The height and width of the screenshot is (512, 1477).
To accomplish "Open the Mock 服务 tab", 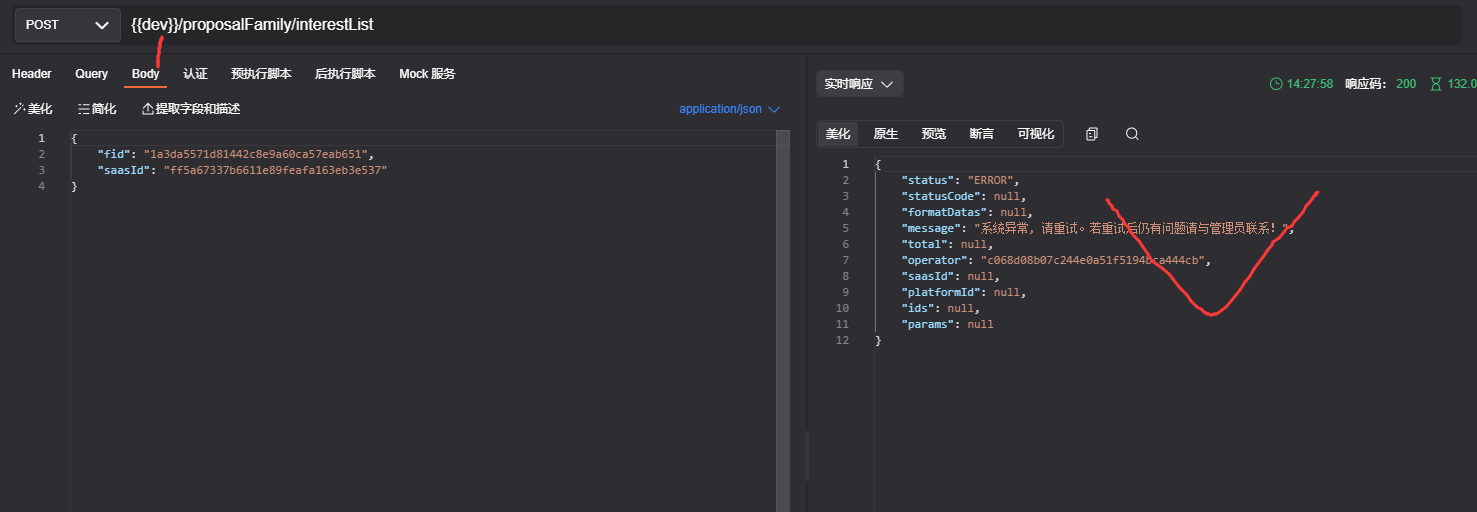I will (427, 74).
